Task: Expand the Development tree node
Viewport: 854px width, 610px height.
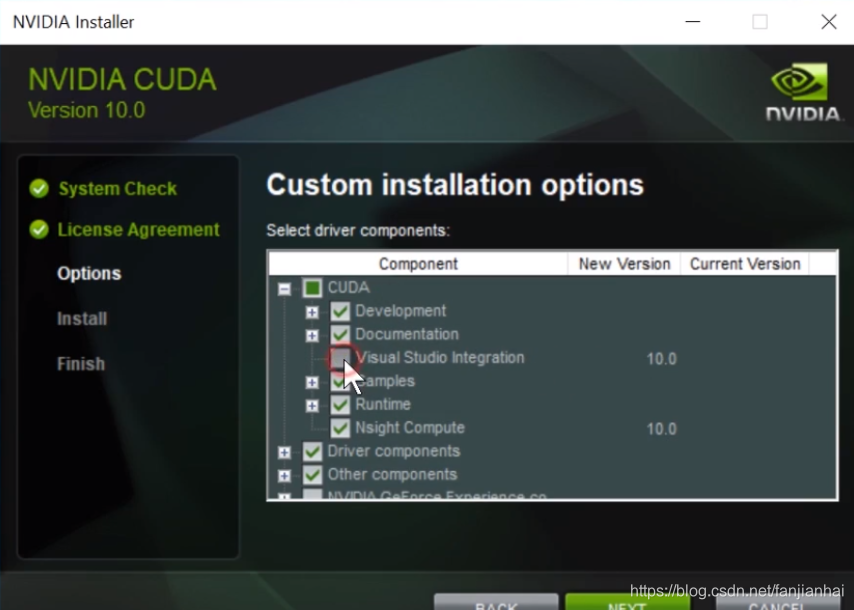Action: click(x=312, y=312)
